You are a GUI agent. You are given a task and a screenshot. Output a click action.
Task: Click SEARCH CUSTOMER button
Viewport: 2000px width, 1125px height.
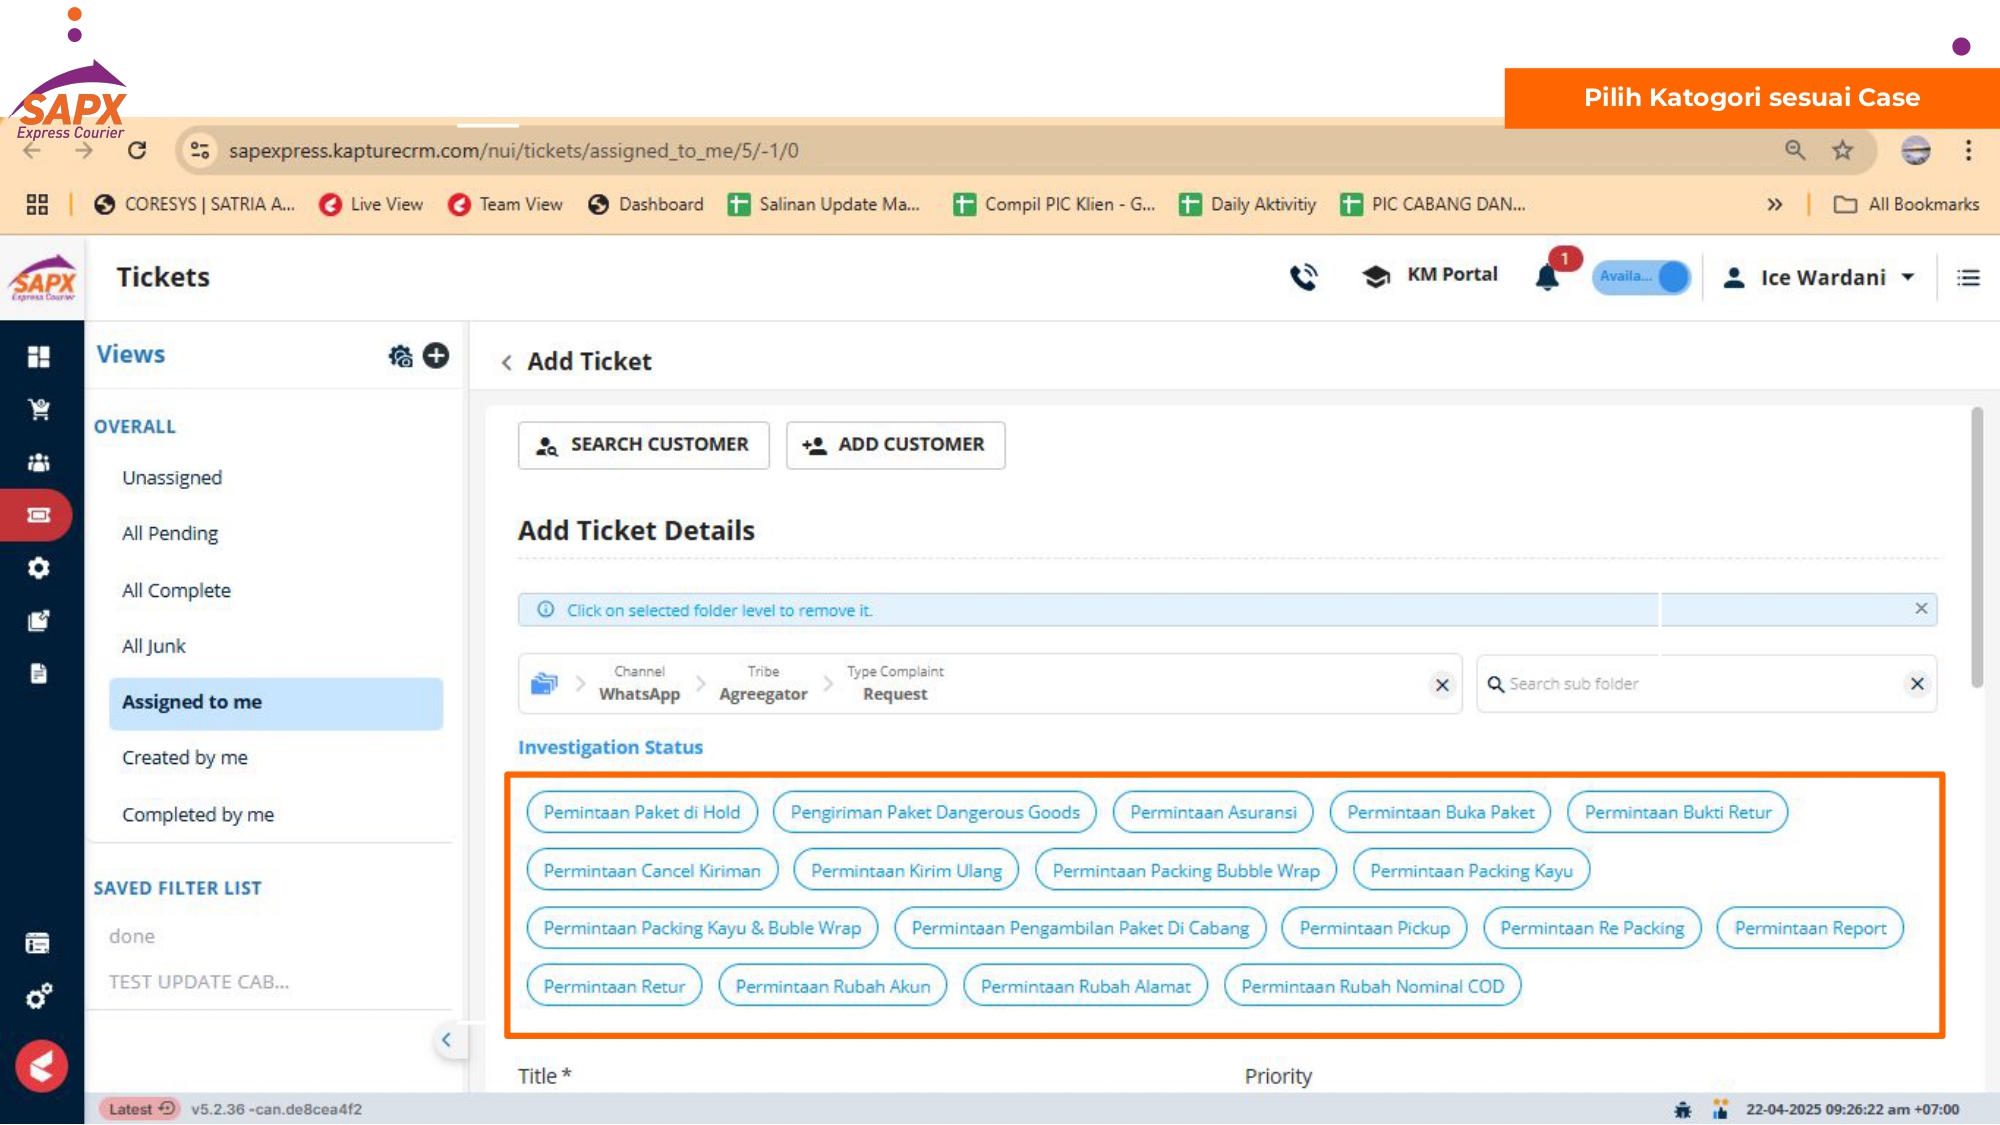click(x=644, y=445)
